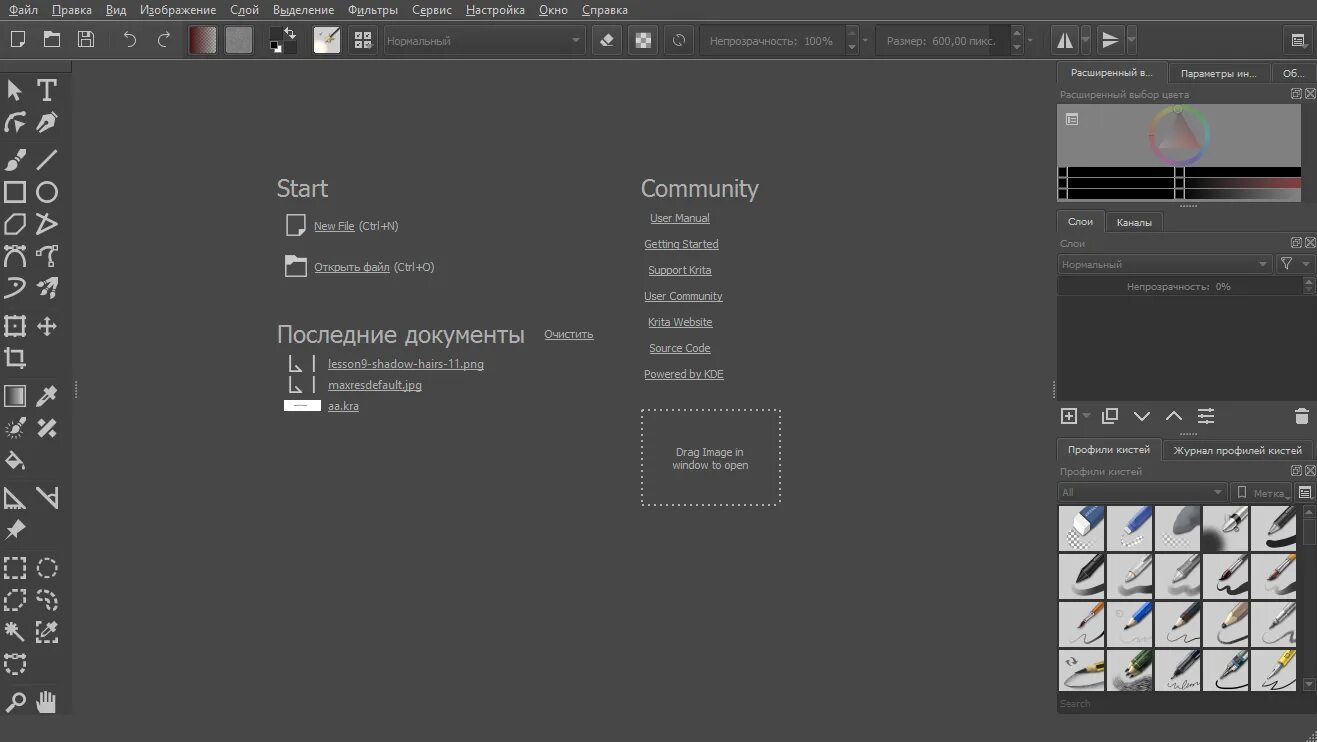Click the Redo arrow icon
The image size is (1317, 742).
164,40
